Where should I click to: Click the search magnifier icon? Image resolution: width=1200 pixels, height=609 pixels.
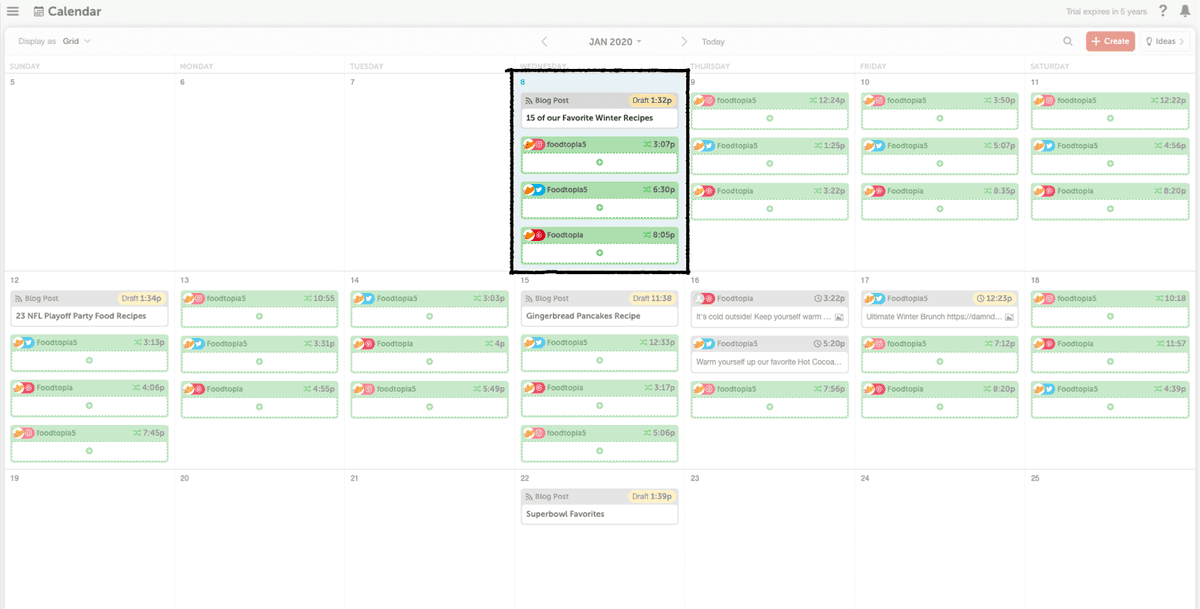point(1067,41)
